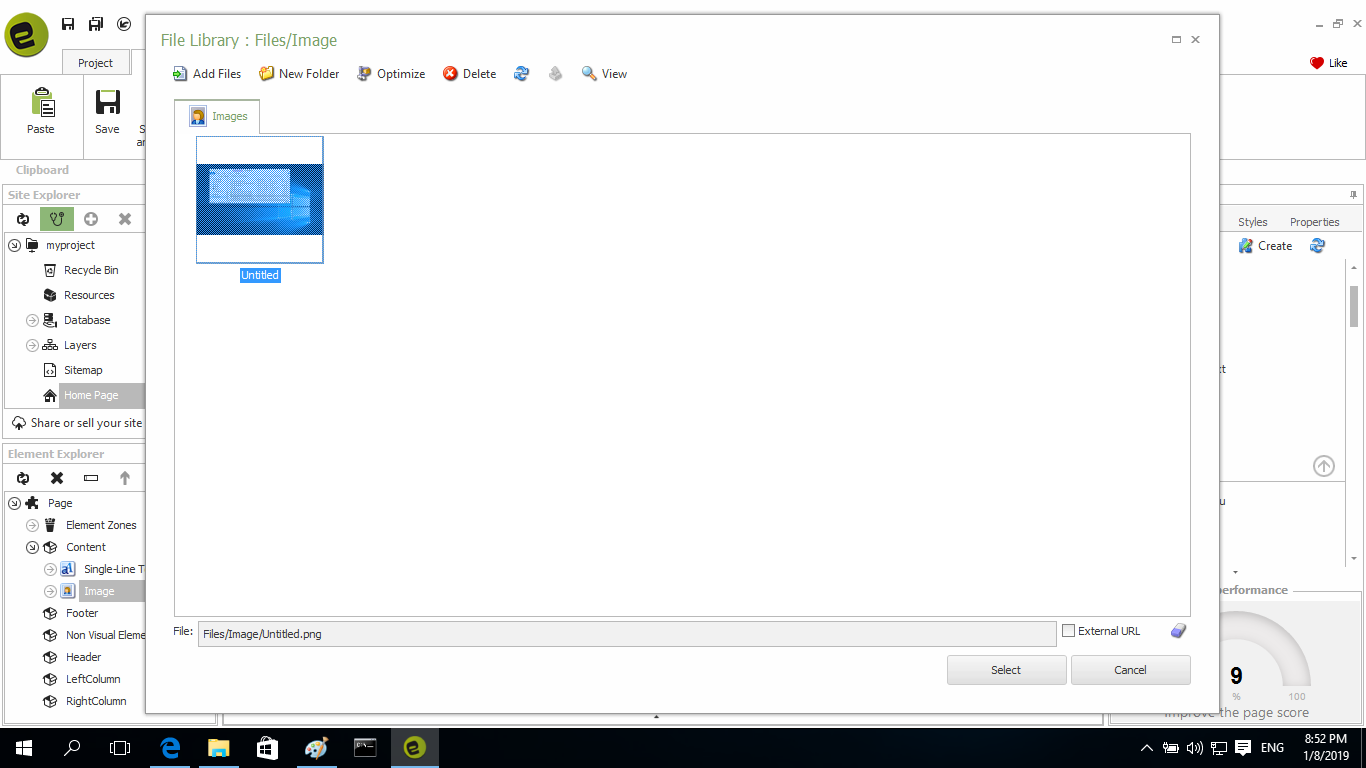Select the Untitled image thumbnail
The width and height of the screenshot is (1366, 768).
259,200
